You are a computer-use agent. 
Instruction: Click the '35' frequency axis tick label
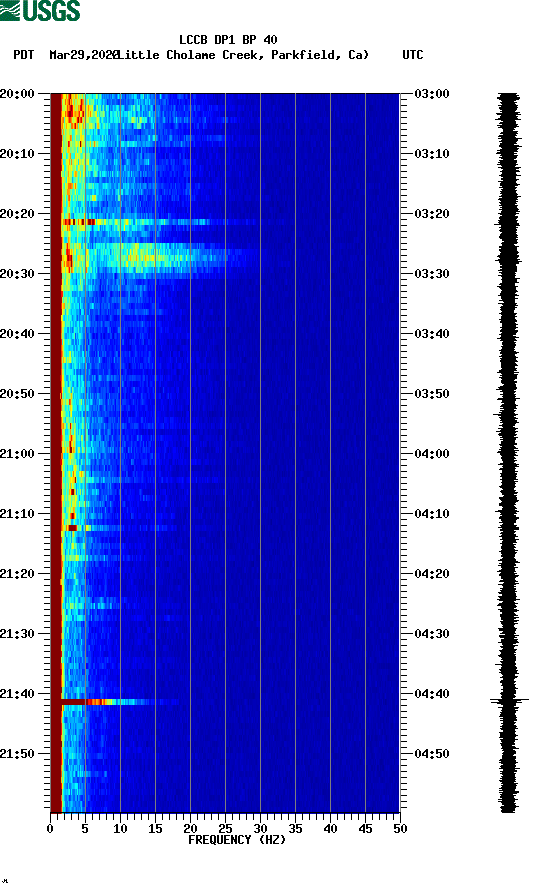[295, 829]
